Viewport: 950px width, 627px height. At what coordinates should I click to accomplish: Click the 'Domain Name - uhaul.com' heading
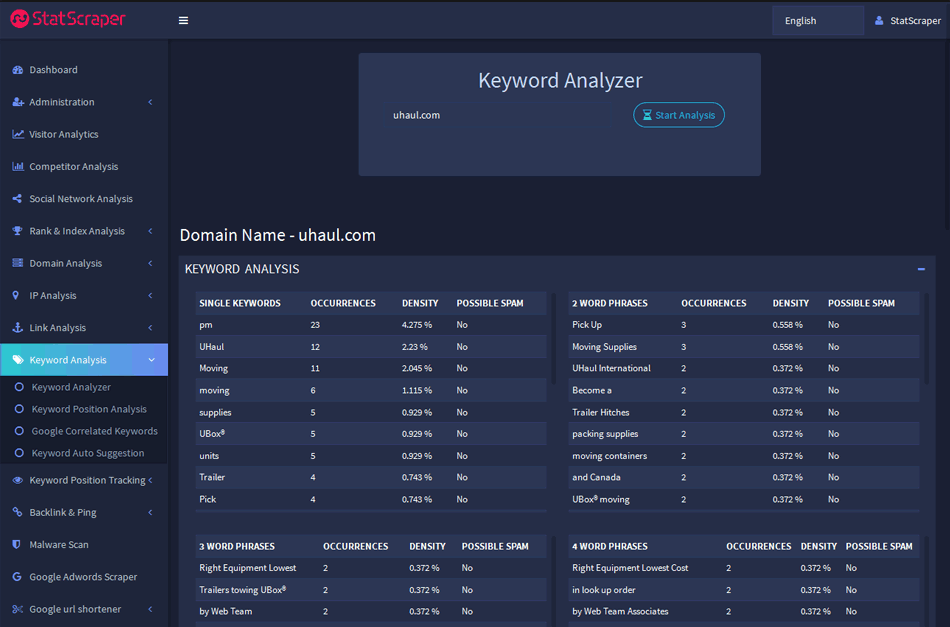(x=277, y=235)
